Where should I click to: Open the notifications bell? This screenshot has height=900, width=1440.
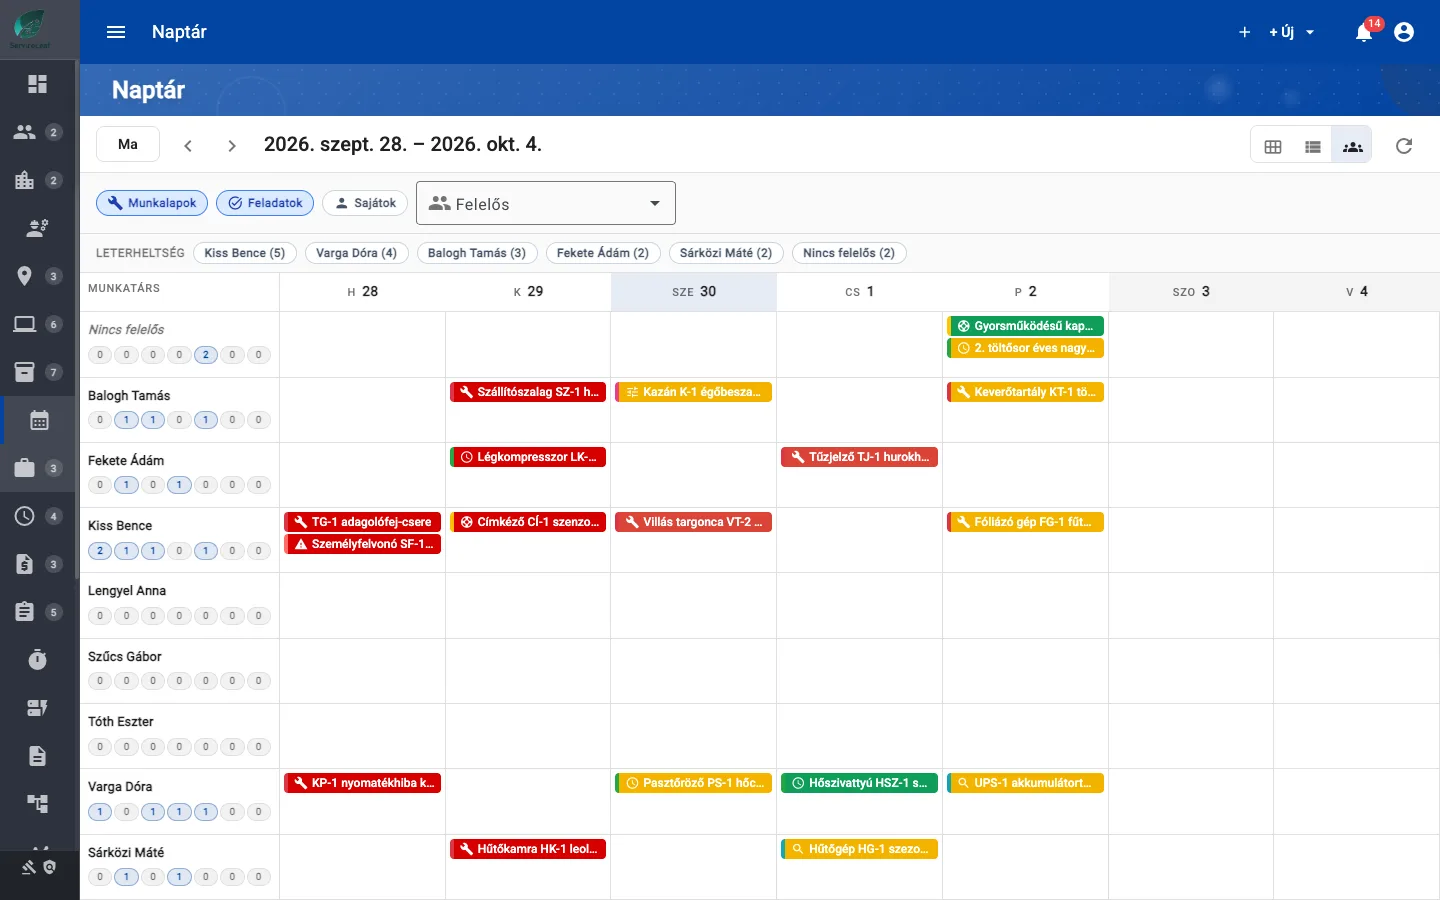coord(1364,32)
